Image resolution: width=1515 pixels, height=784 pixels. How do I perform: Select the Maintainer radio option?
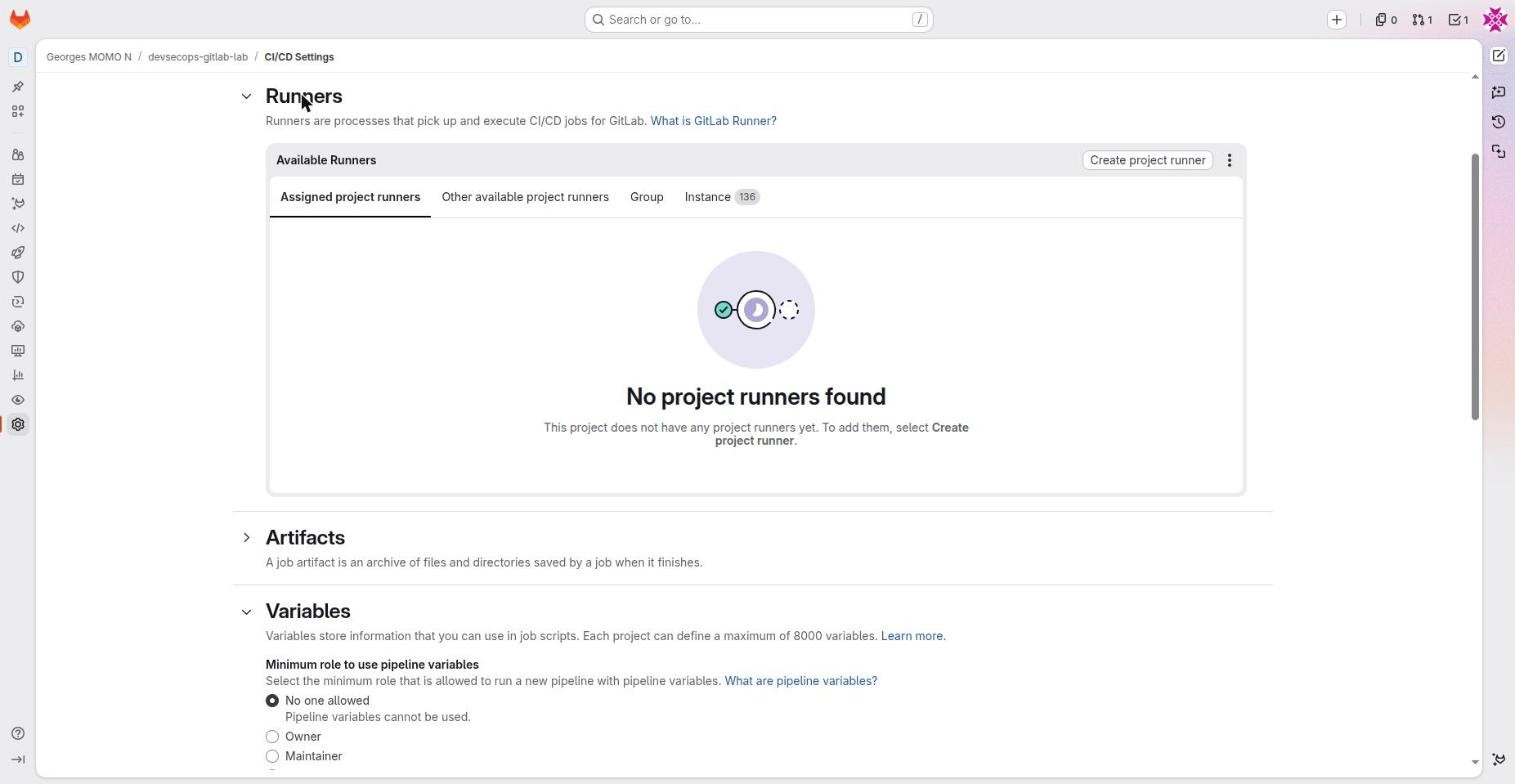tap(272, 757)
